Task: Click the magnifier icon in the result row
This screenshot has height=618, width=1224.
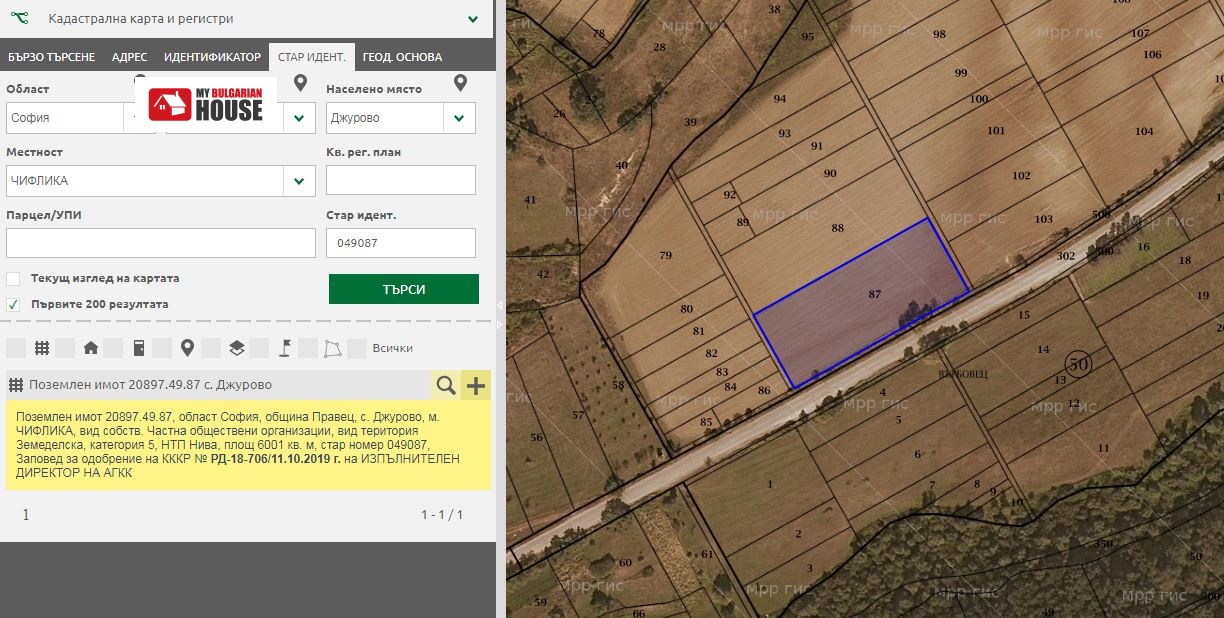Action: tap(445, 385)
